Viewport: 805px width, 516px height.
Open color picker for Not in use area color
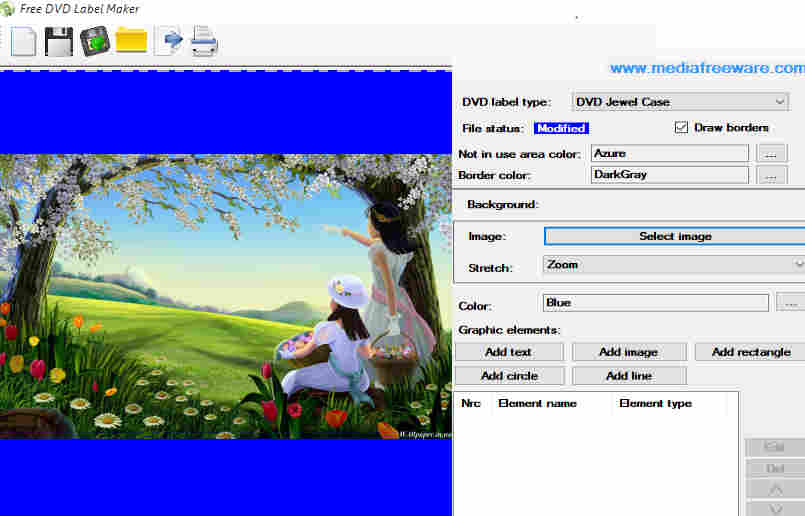pyautogui.click(x=771, y=154)
